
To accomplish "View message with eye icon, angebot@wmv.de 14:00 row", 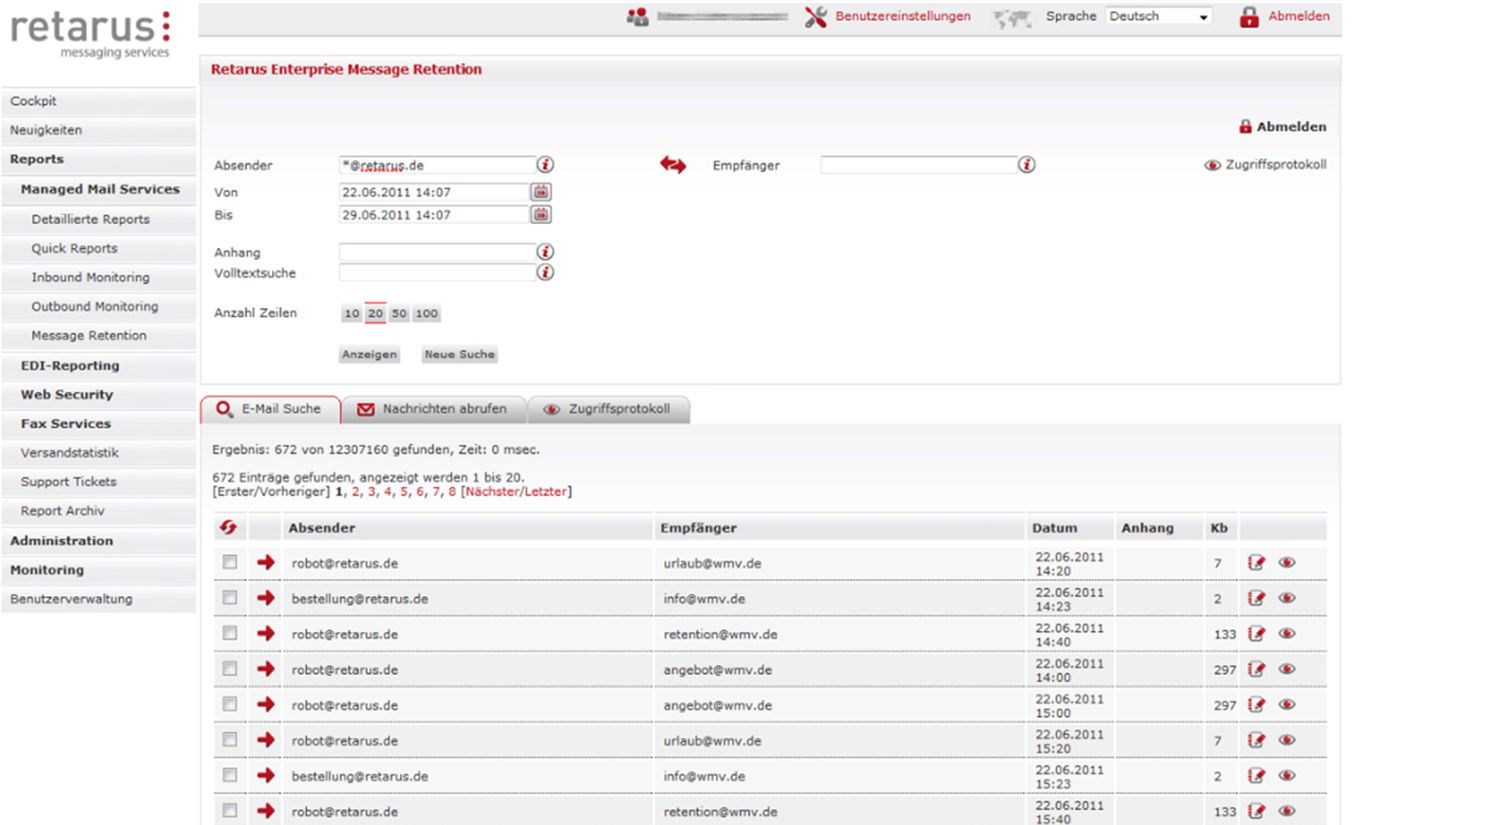I will point(1287,669).
